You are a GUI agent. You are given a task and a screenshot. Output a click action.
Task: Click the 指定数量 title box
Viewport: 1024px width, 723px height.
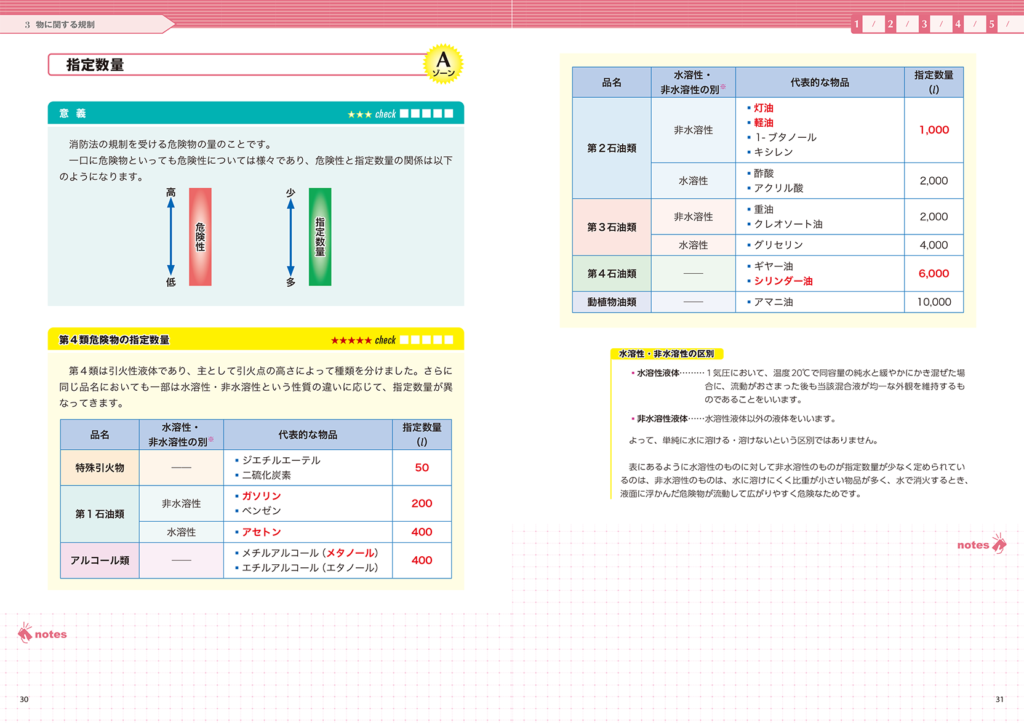[x=238, y=65]
